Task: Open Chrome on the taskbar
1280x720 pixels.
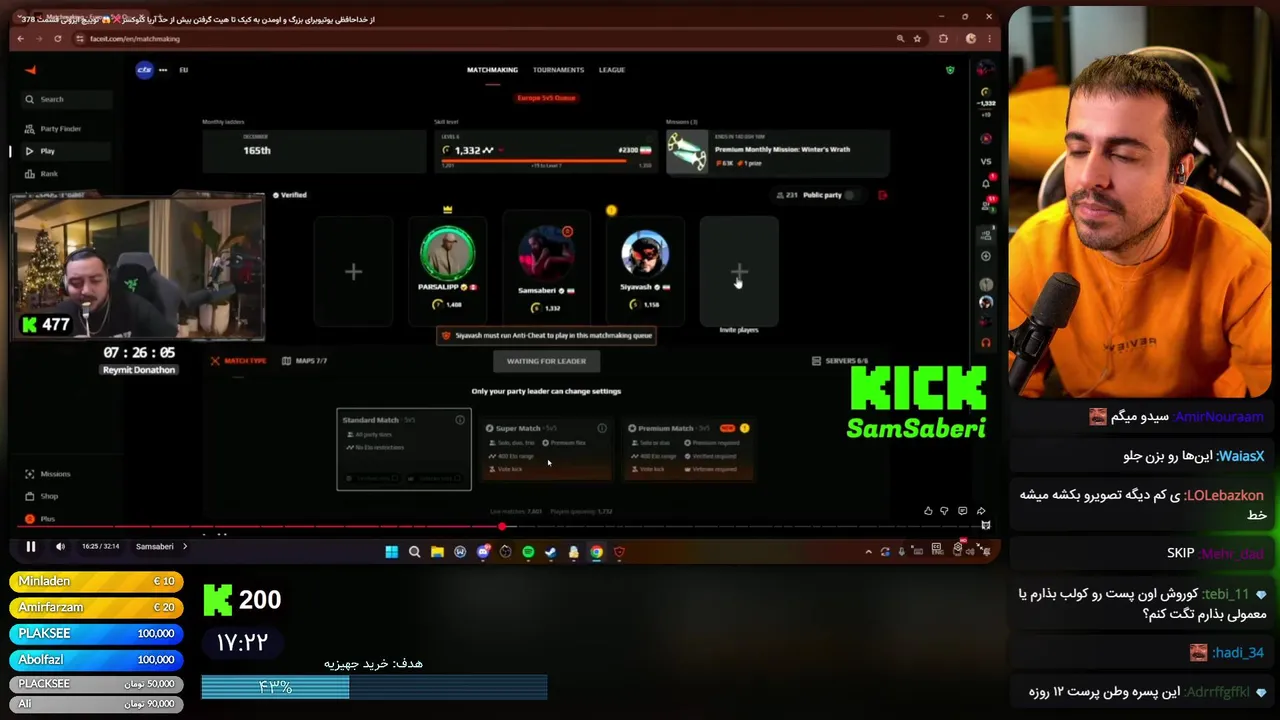Action: 596,552
